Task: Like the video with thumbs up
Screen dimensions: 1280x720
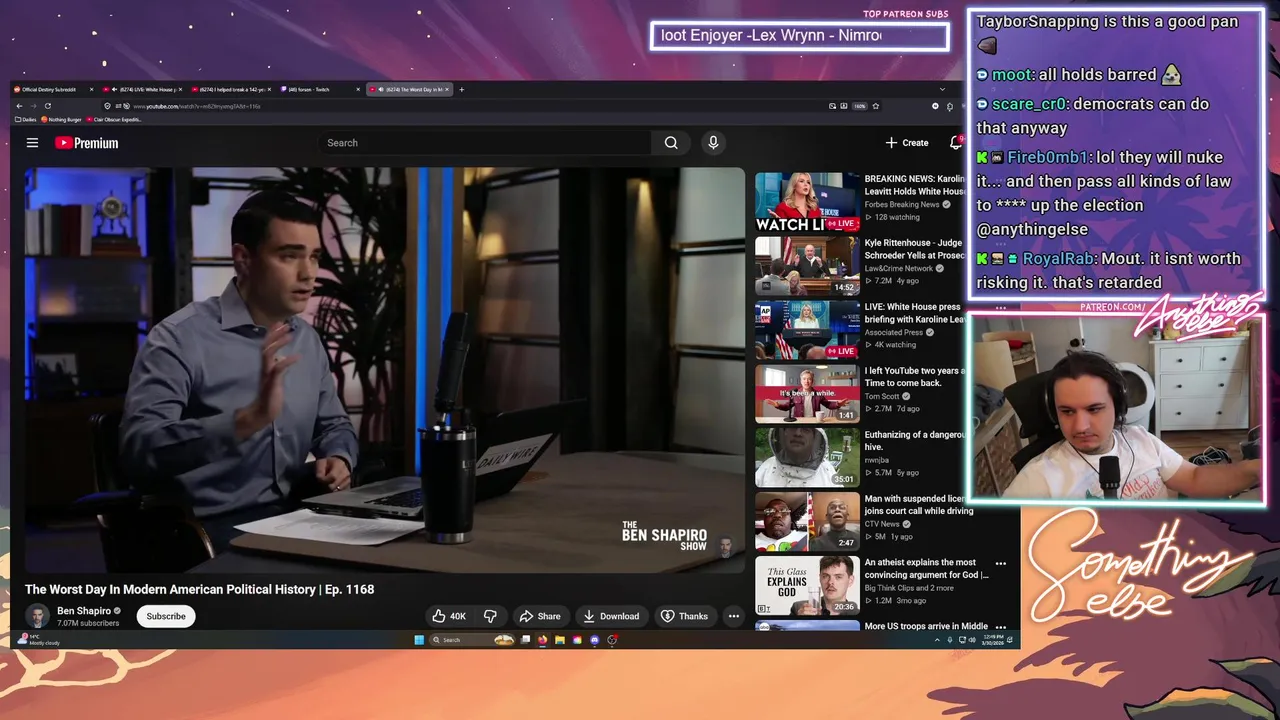Action: pos(448,616)
